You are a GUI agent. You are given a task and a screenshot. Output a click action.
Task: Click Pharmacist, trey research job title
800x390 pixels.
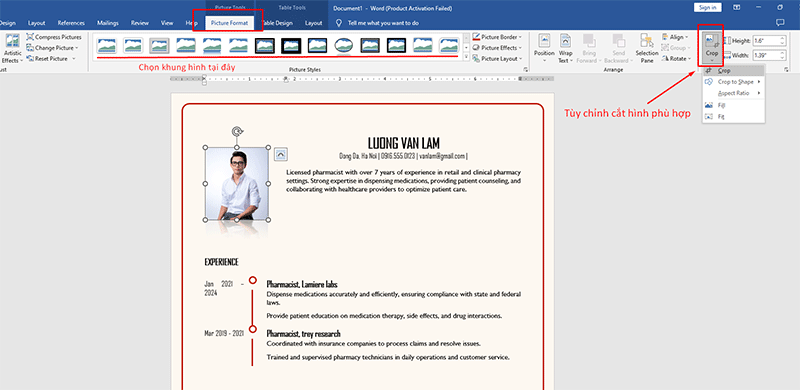(304, 334)
